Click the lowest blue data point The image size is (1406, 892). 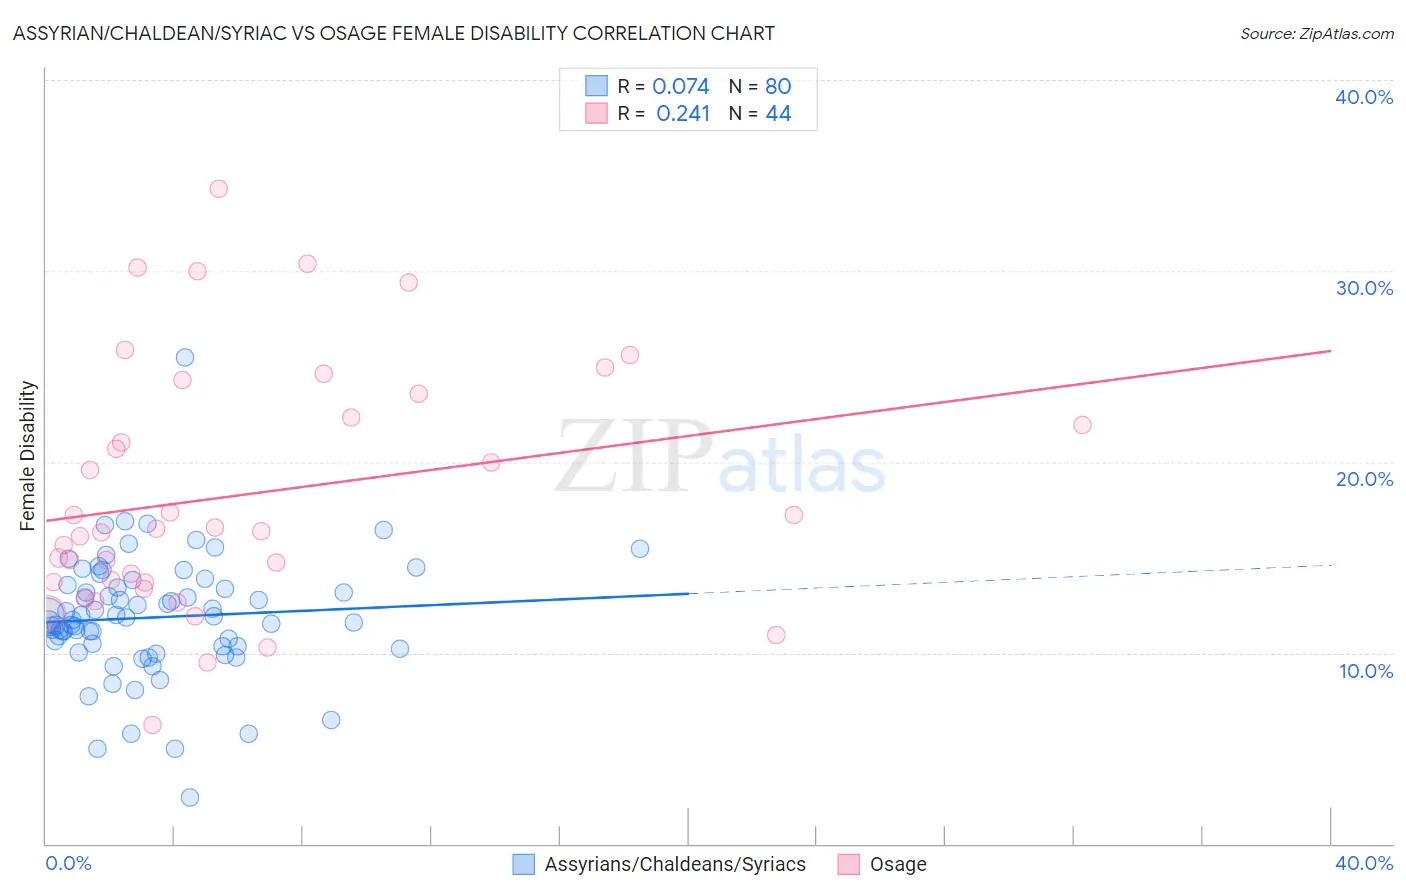point(189,797)
